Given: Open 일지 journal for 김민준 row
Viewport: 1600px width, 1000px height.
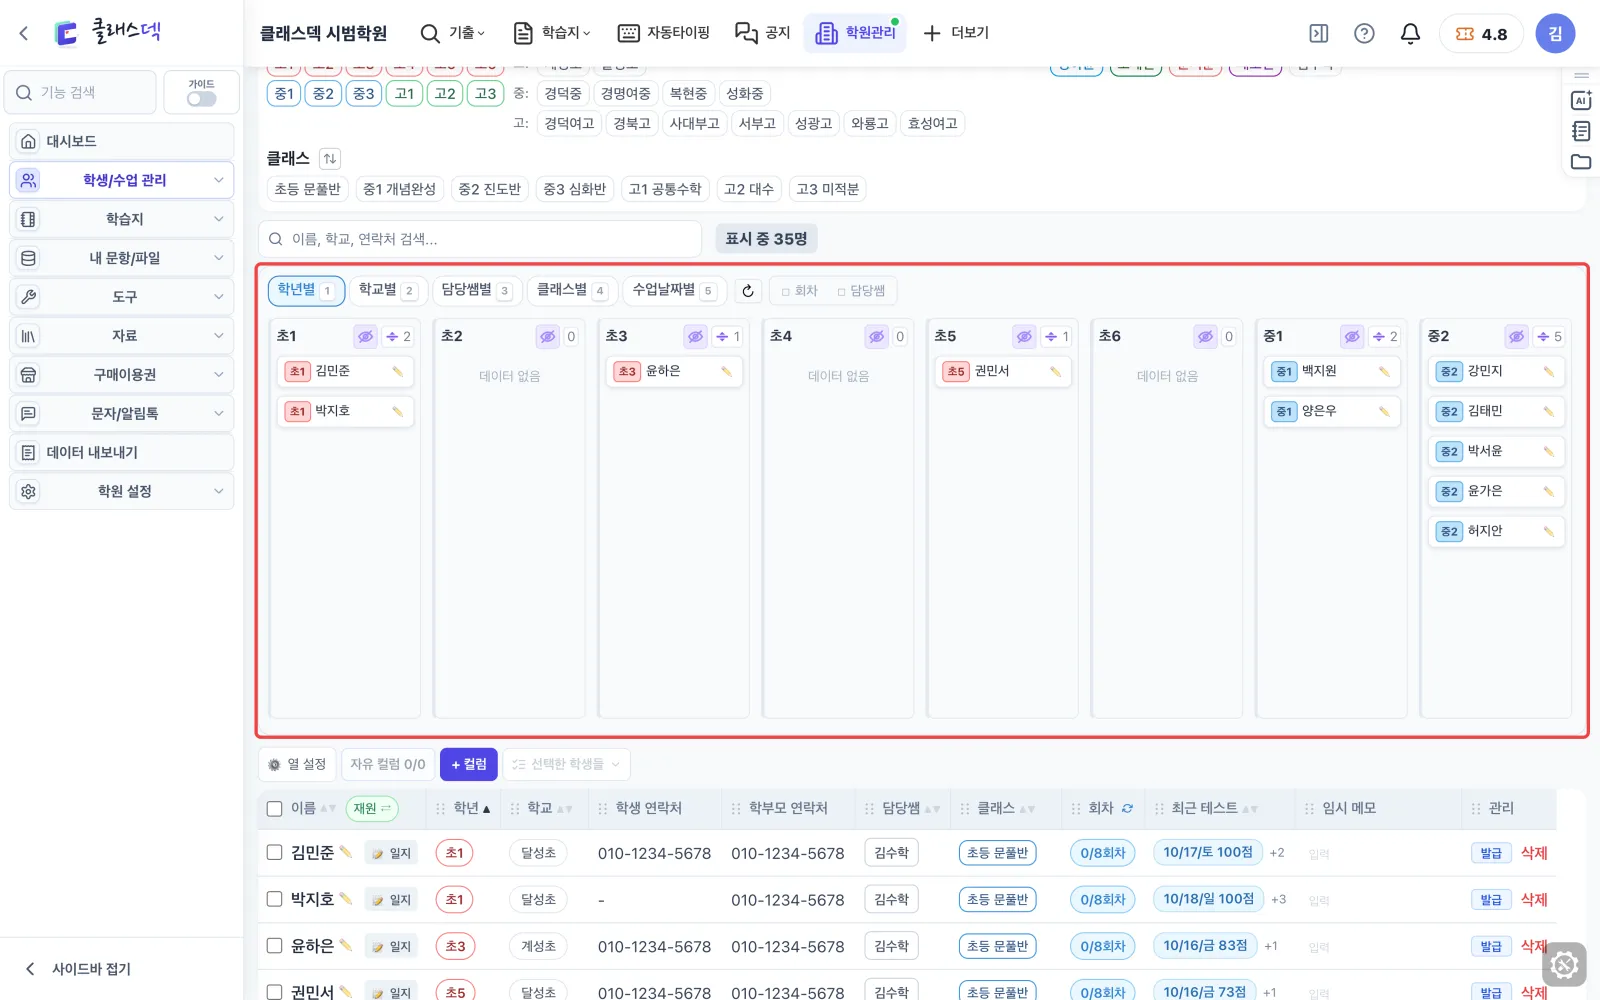Looking at the screenshot, I should coord(391,853).
